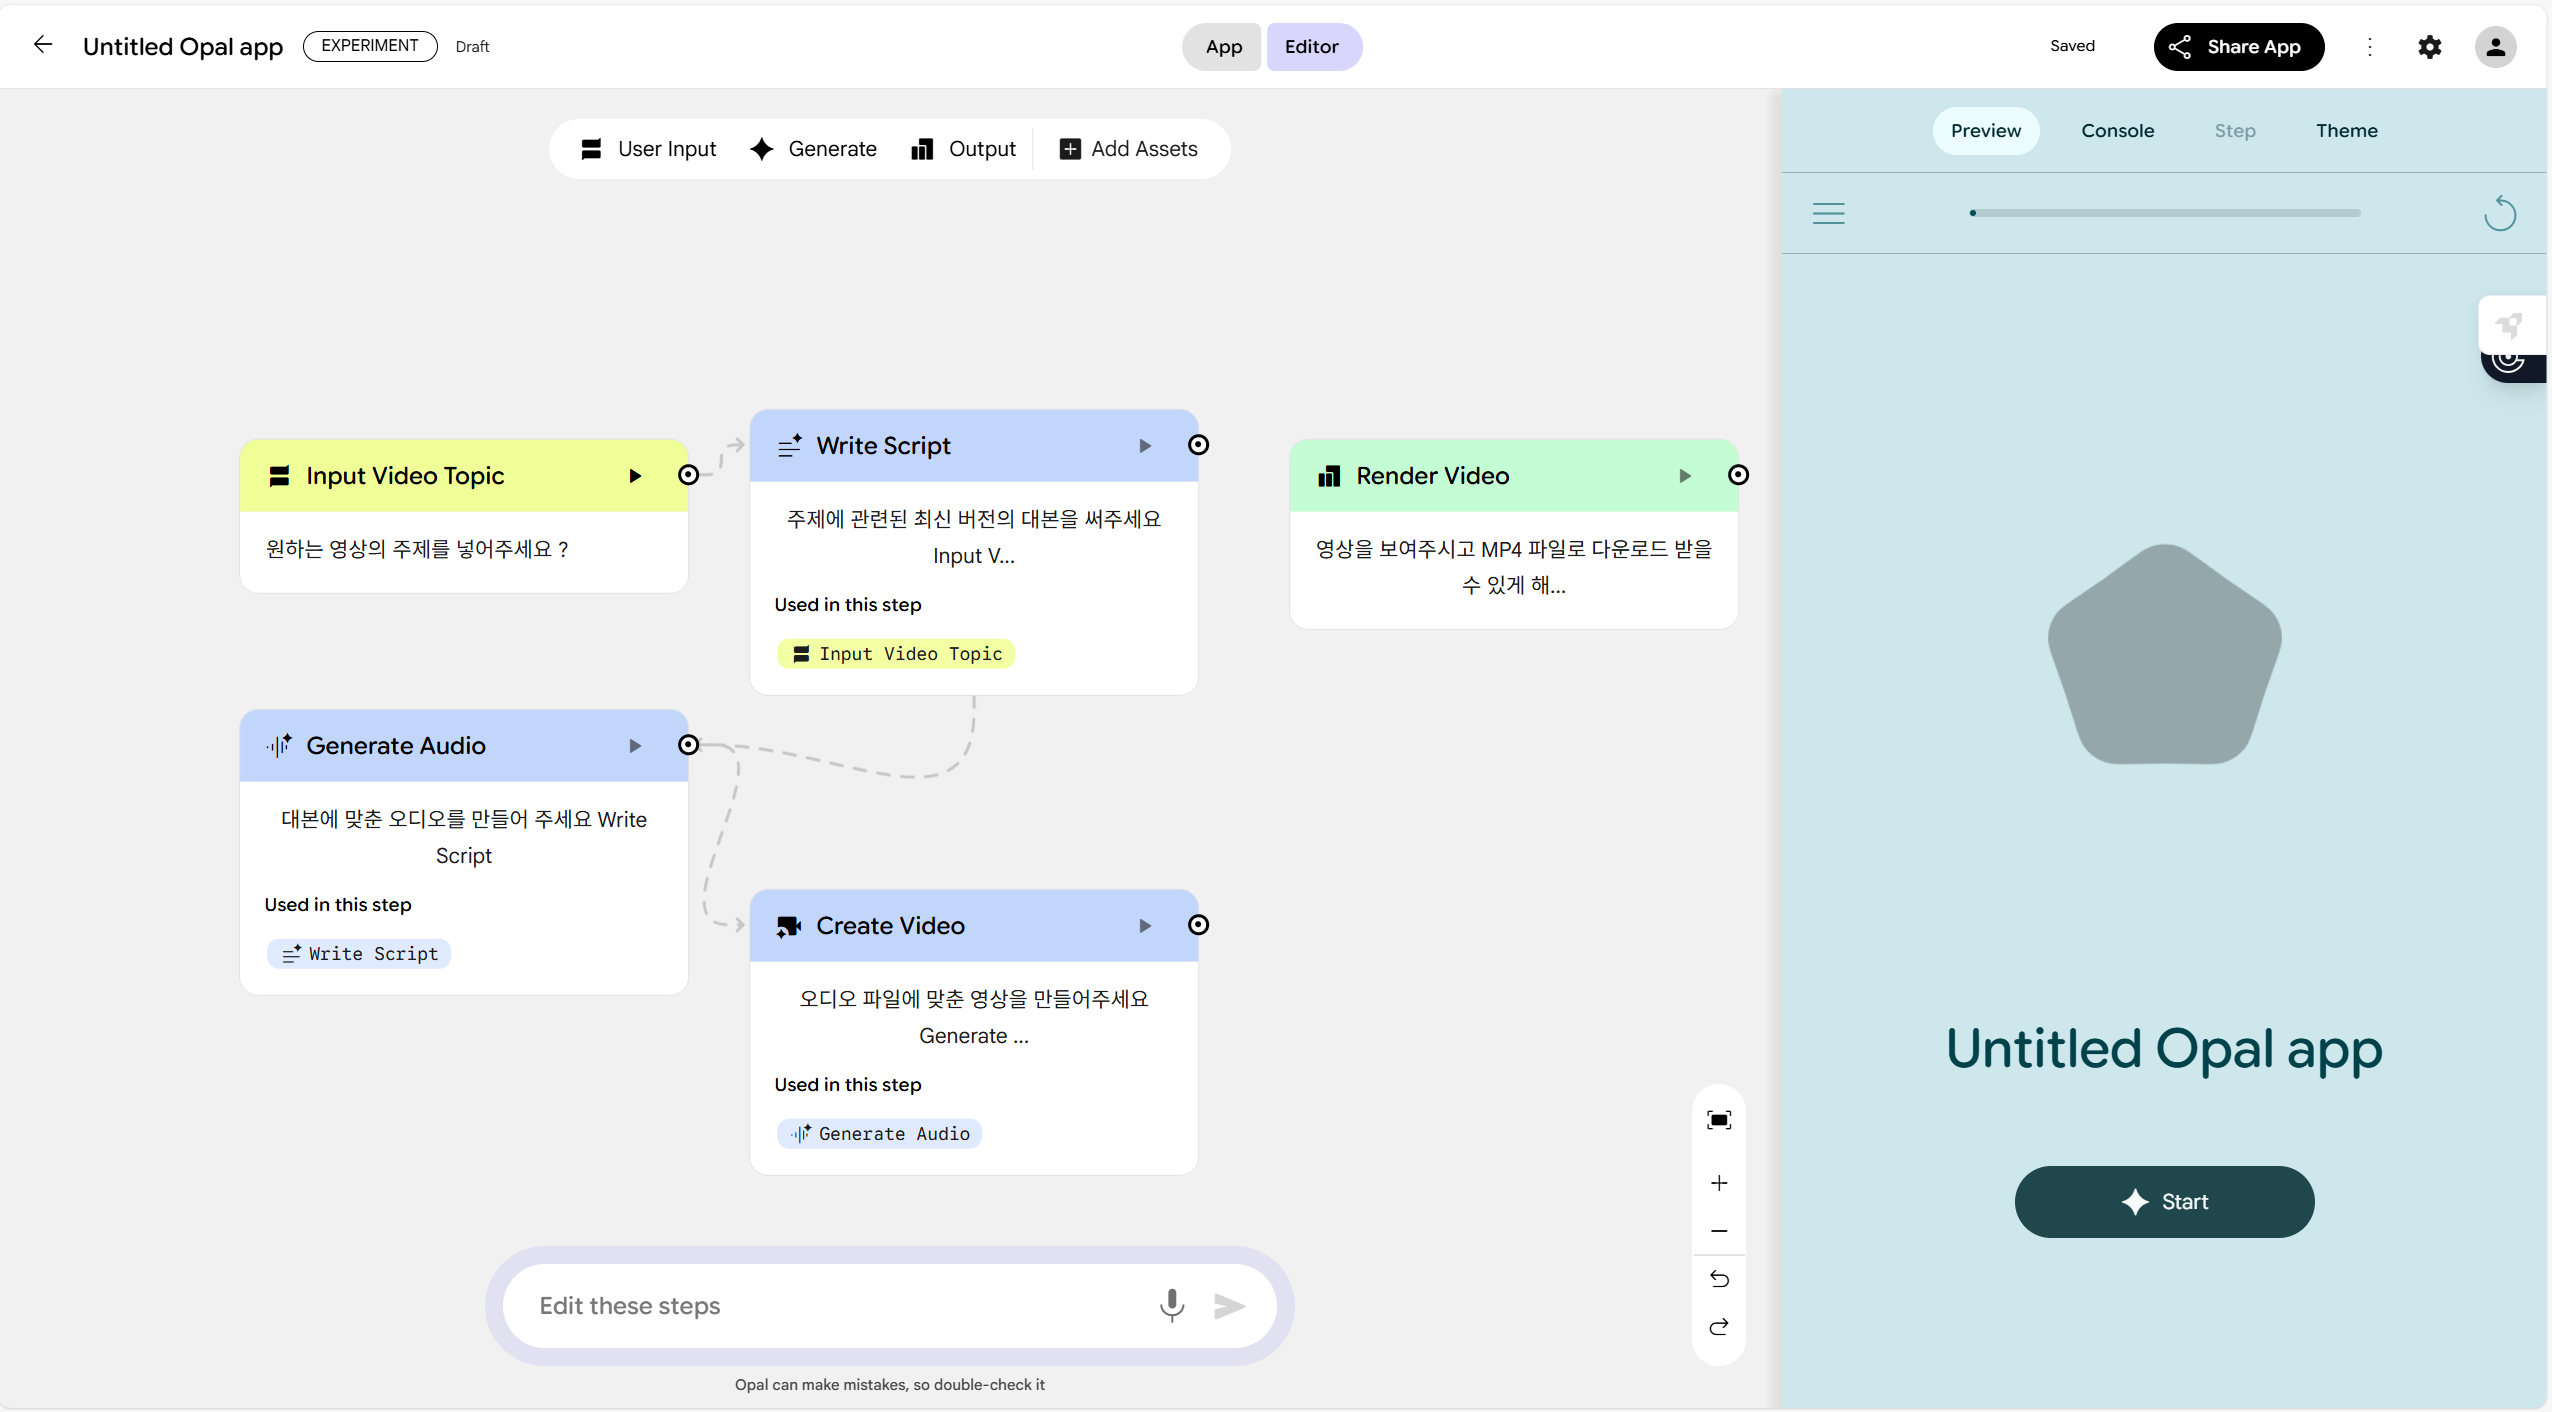The width and height of the screenshot is (2552, 1412).
Task: Open the three-dot more options menu
Action: 2369,47
